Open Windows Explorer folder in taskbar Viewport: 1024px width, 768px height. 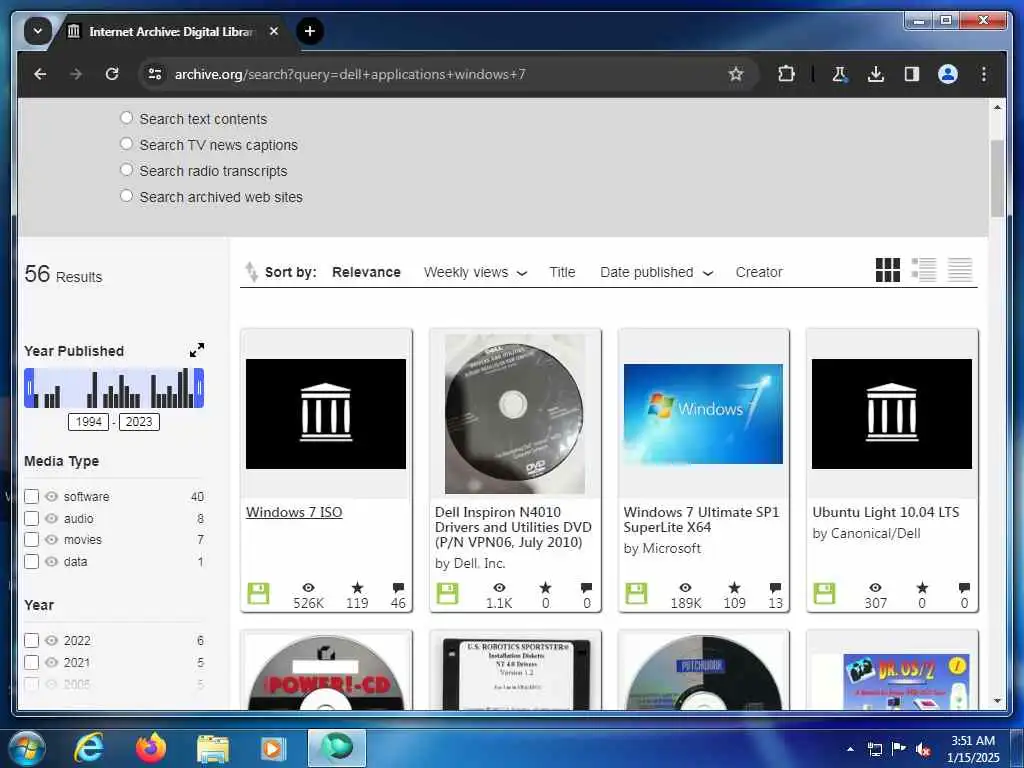(x=213, y=748)
